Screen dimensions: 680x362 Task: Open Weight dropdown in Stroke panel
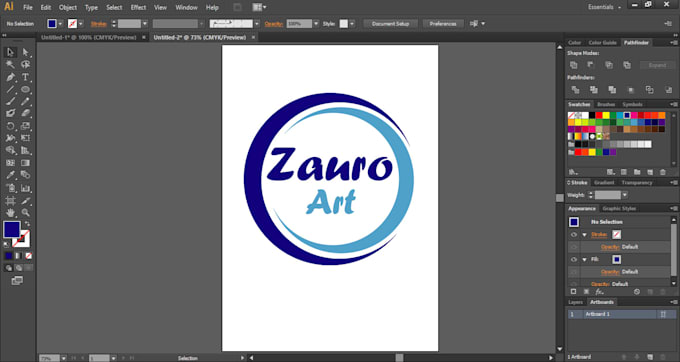click(624, 195)
